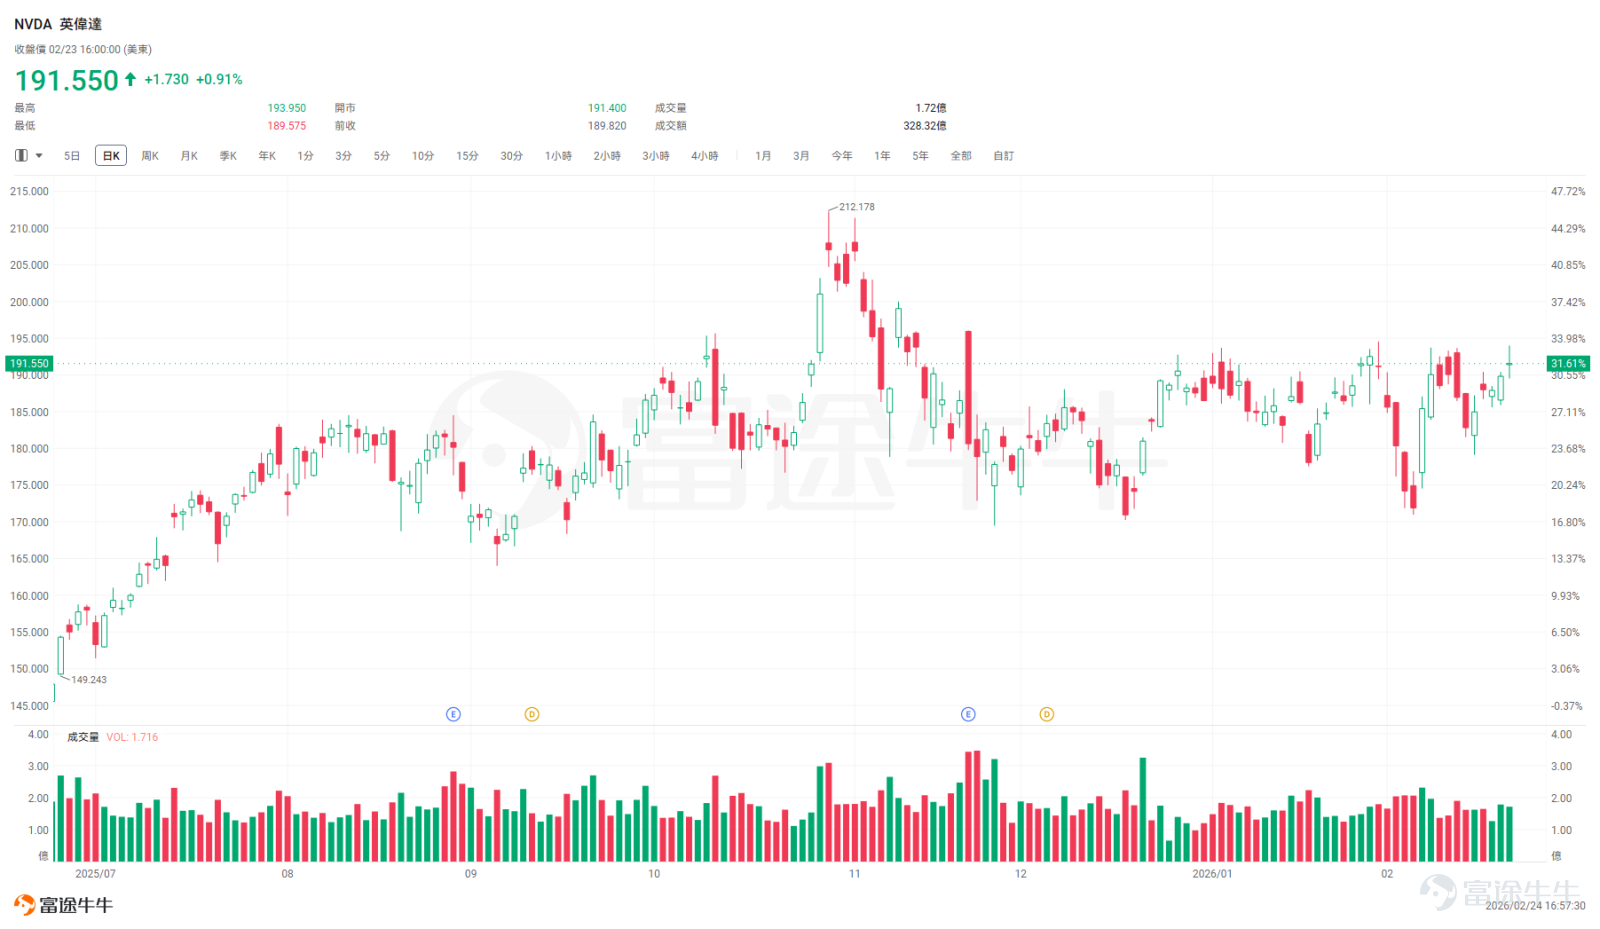This screenshot has width=1600, height=929.
Task: Click the 開市 value 191.400
Action: (607, 108)
